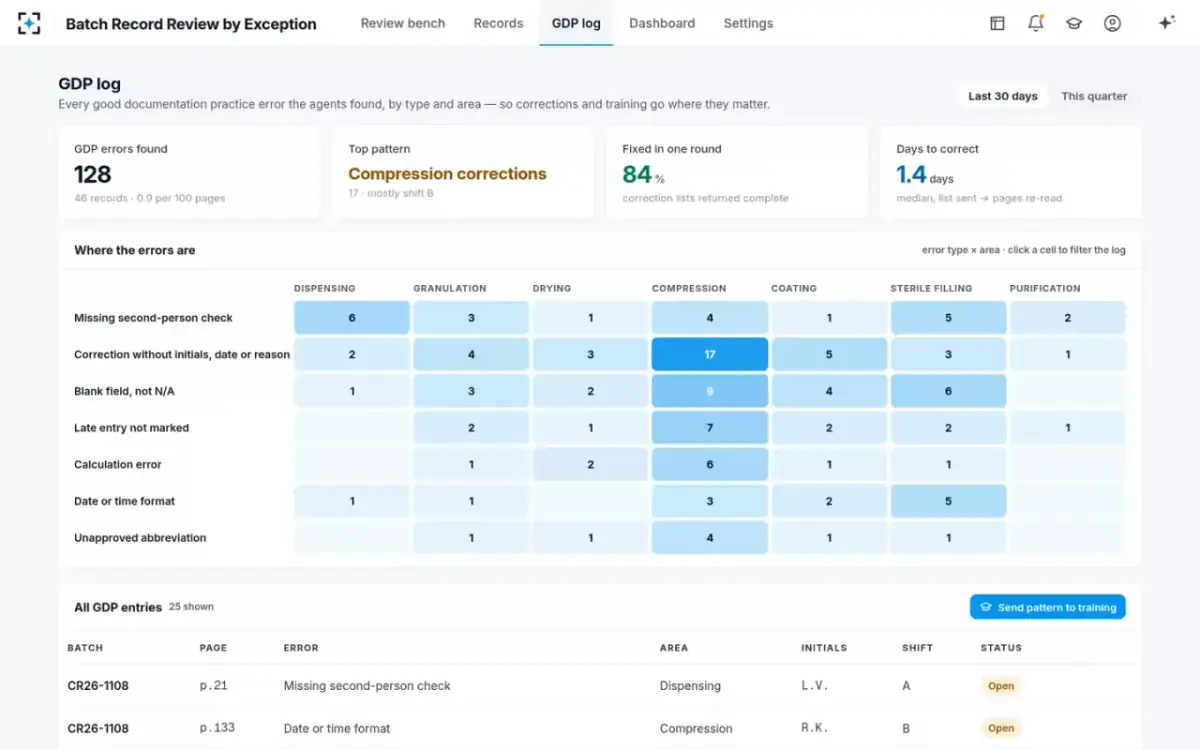
Task: Click Fixed in one round card
Action: tap(737, 172)
